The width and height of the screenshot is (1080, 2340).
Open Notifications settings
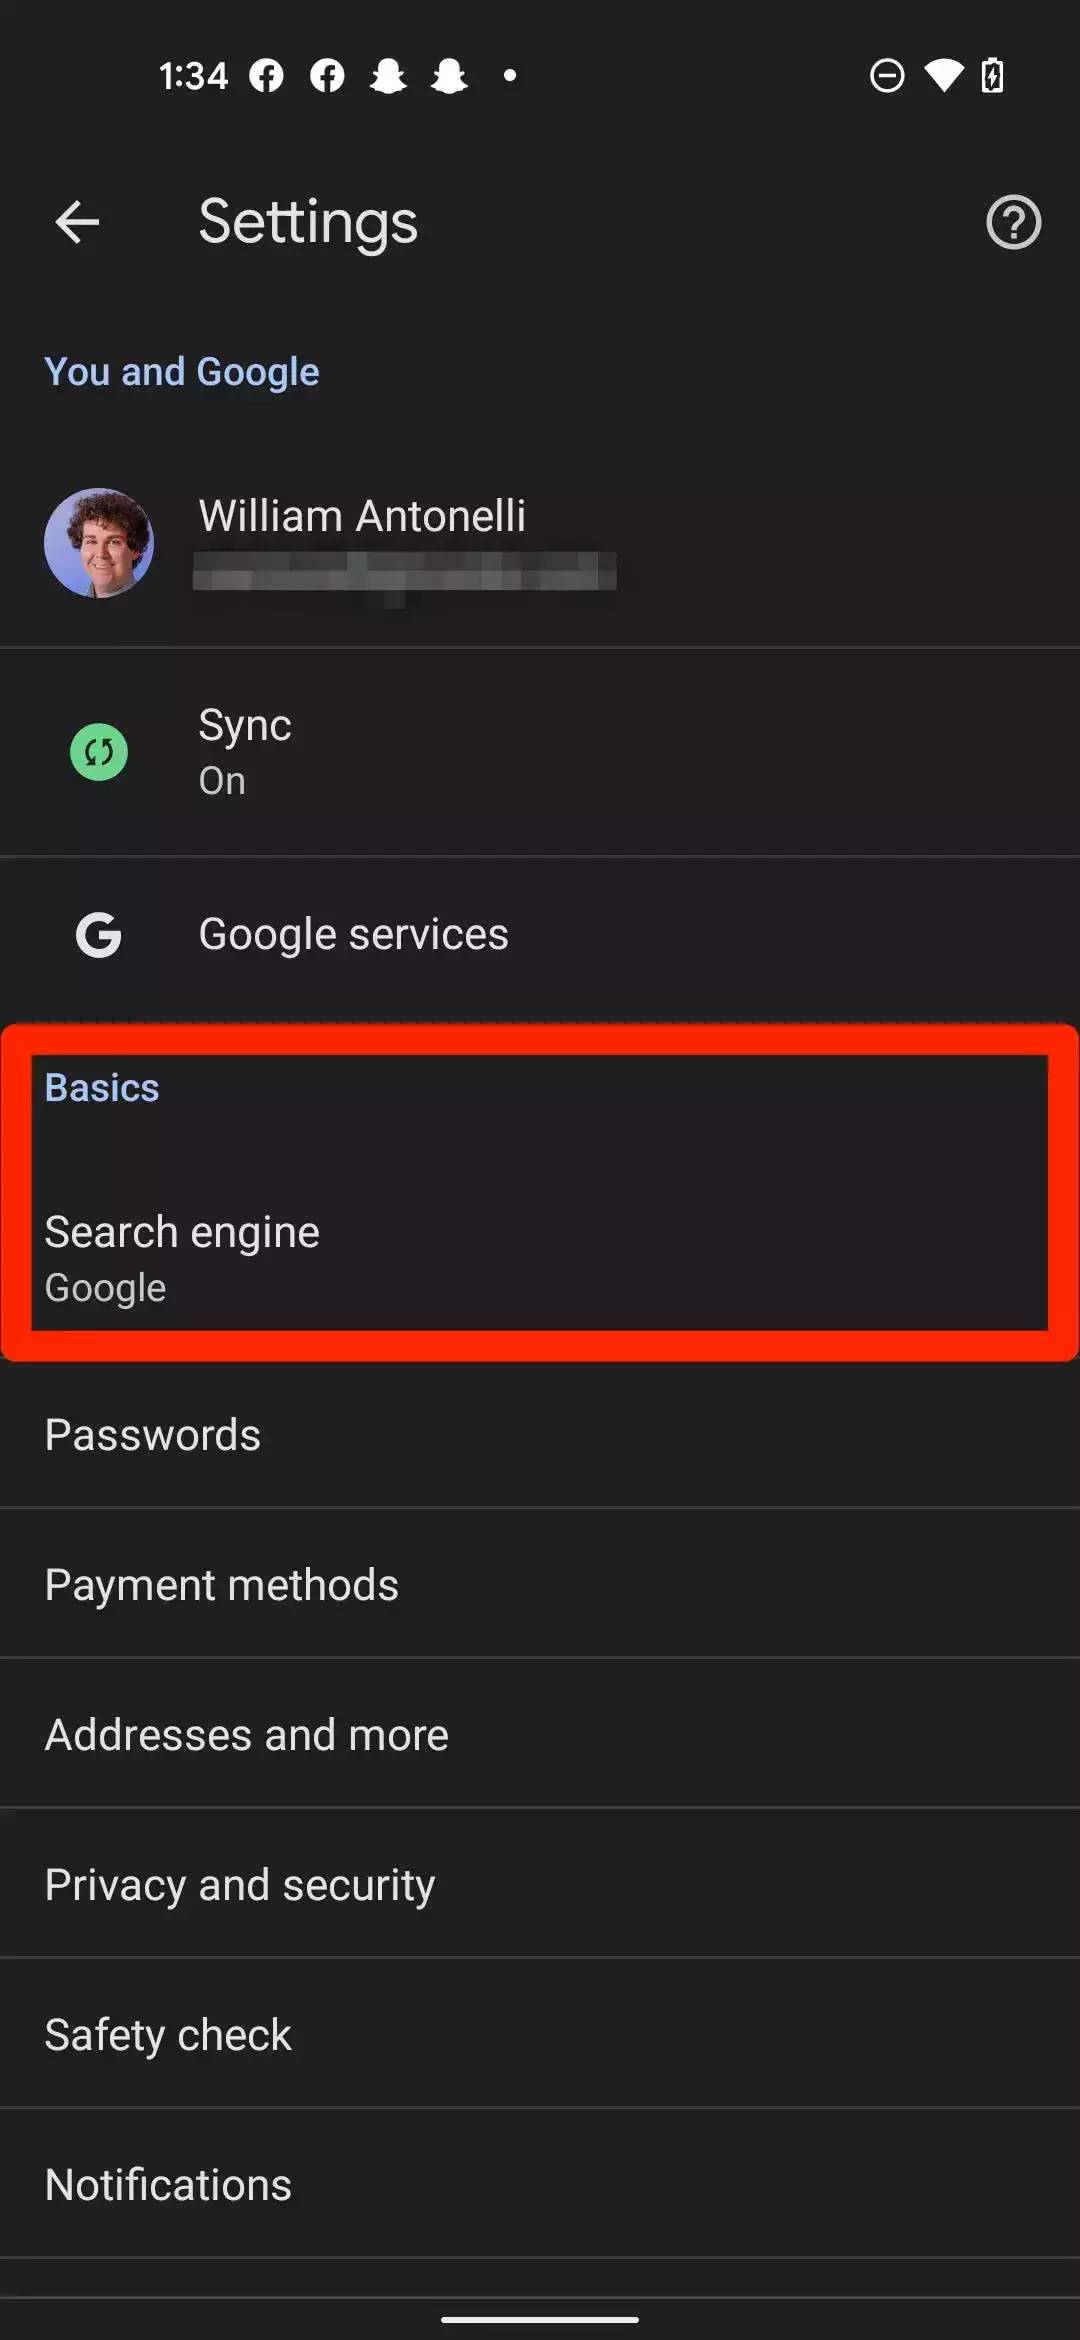168,2185
